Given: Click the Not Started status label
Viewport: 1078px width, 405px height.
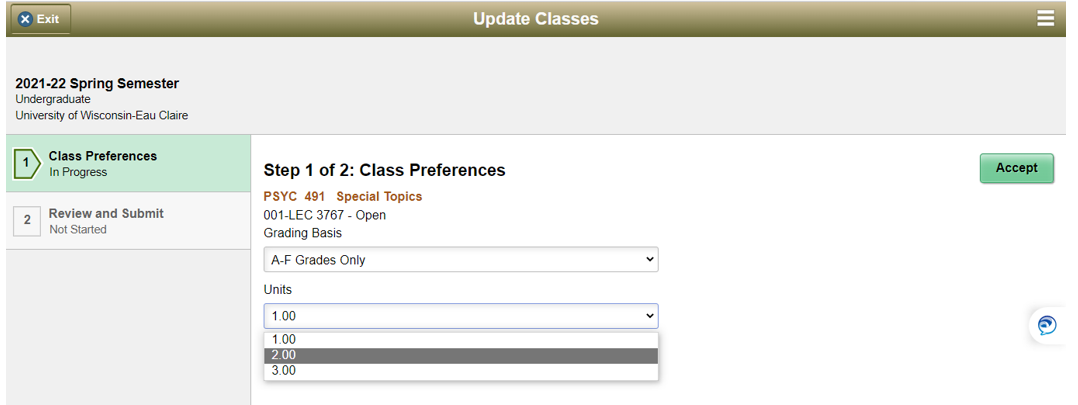Looking at the screenshot, I should [78, 230].
